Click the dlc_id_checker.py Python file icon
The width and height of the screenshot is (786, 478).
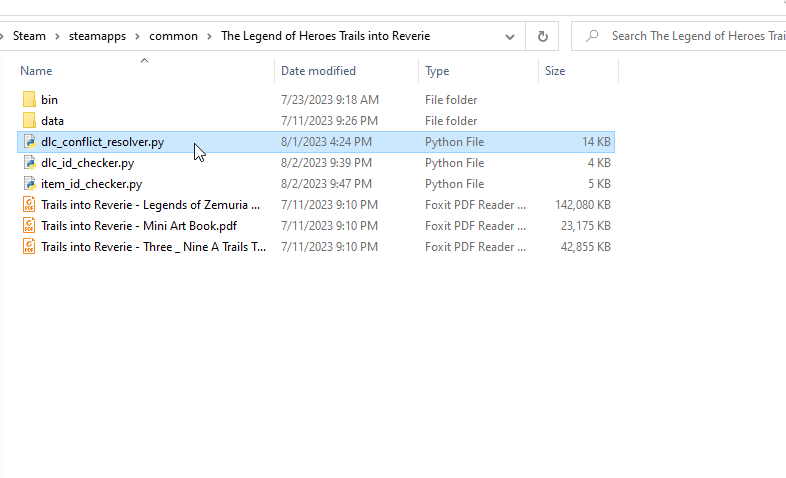[x=29, y=163]
